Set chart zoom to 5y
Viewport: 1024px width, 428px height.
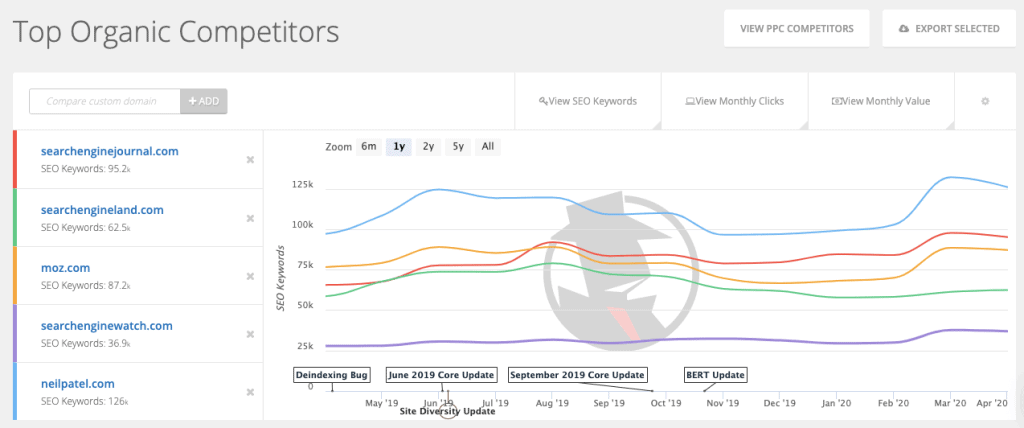[458, 146]
